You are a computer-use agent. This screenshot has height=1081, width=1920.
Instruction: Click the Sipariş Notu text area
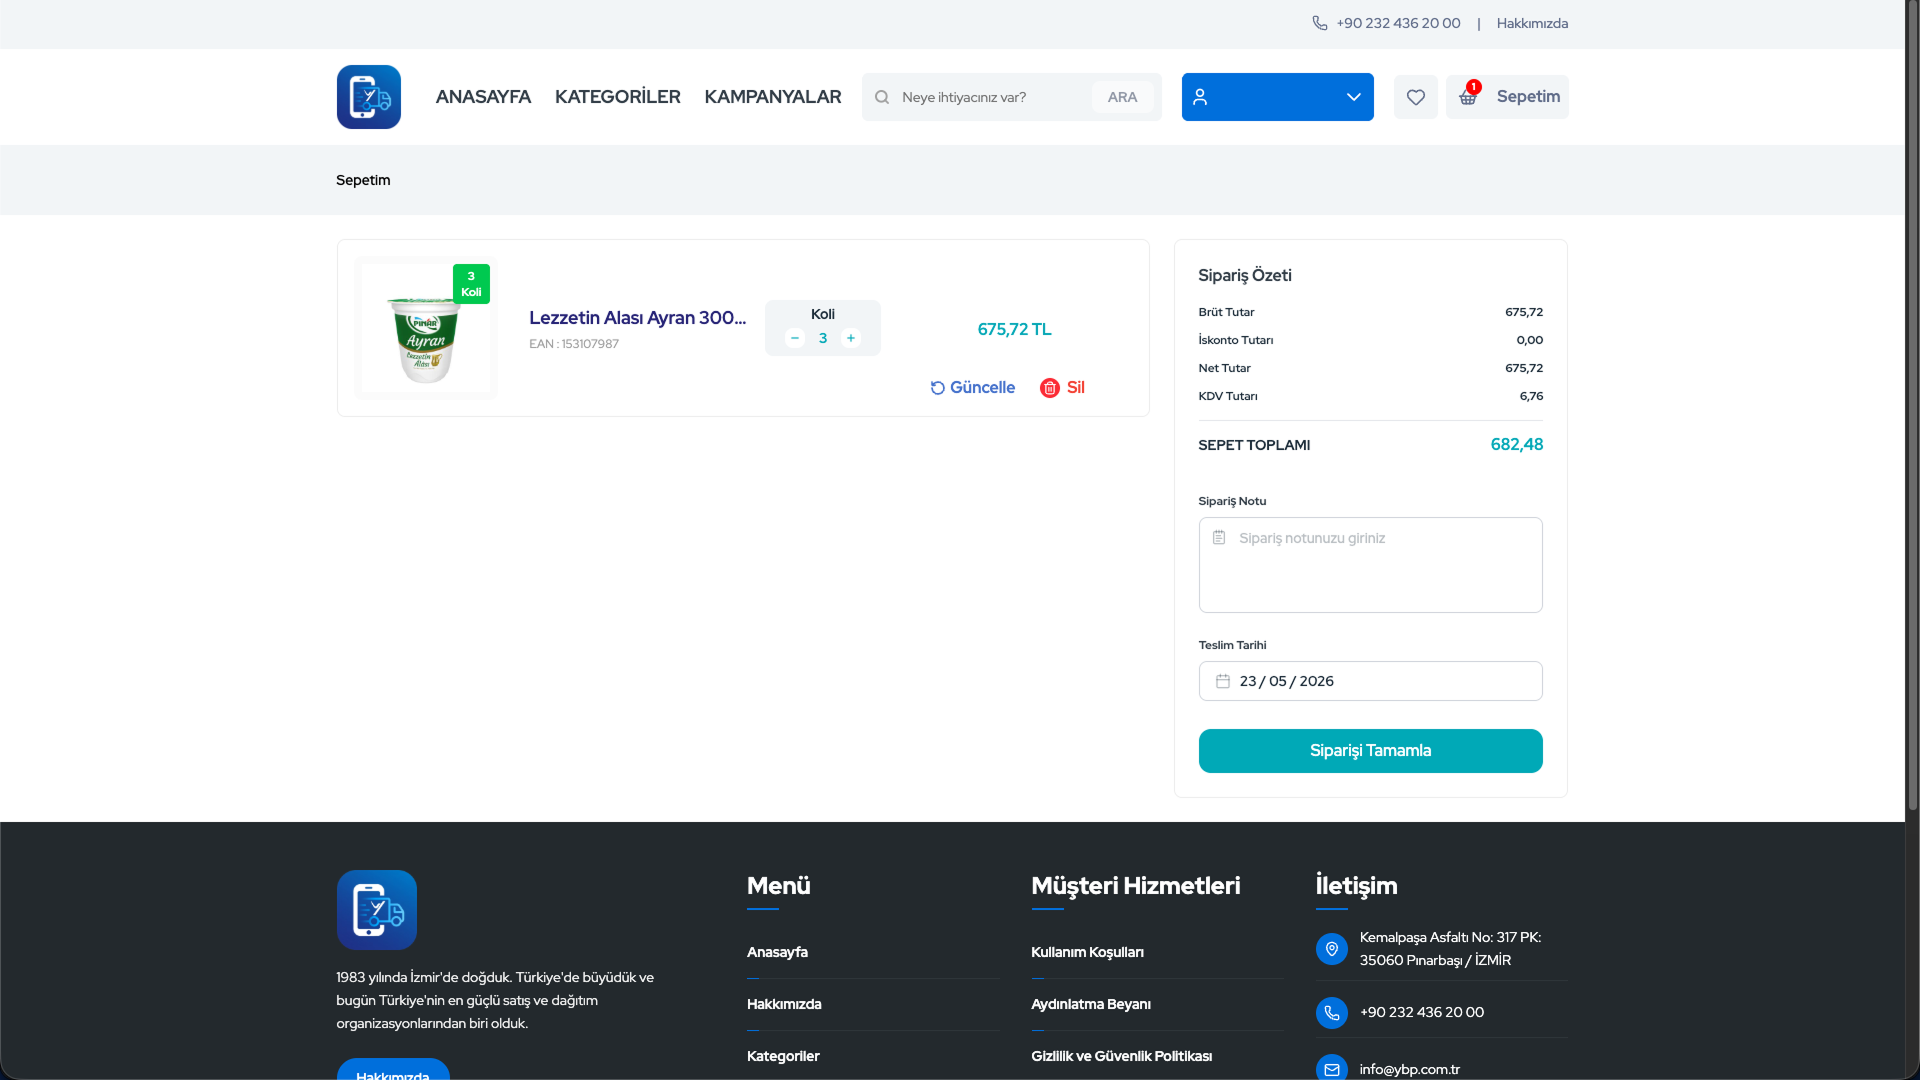(1370, 565)
